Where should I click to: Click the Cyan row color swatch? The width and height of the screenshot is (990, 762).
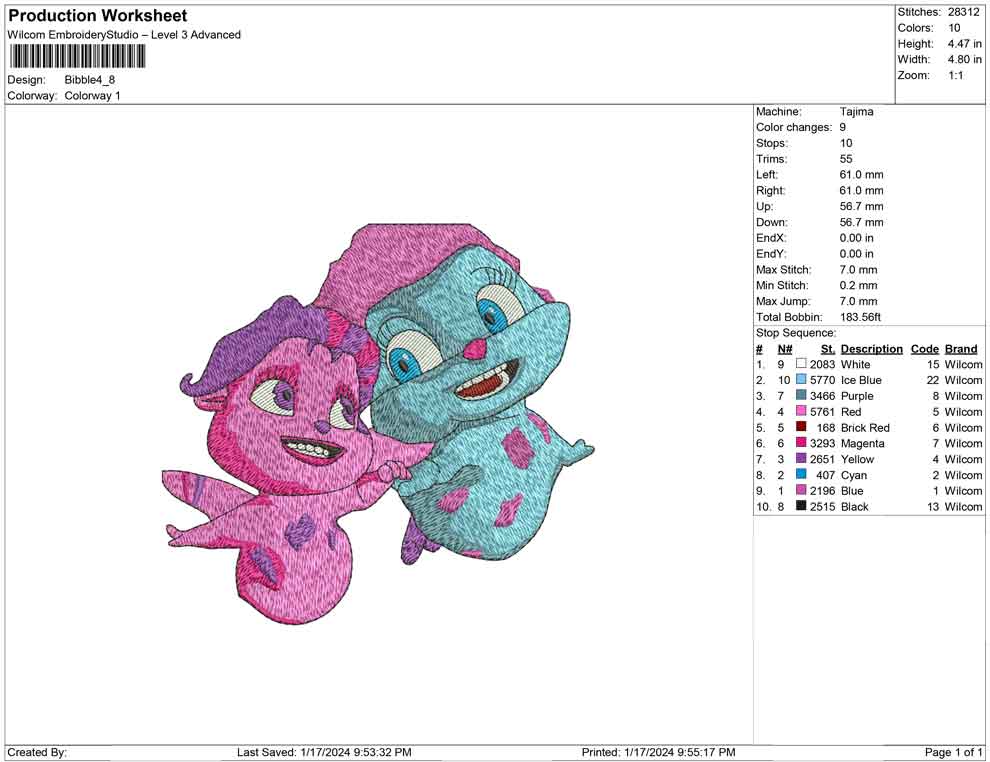pos(801,474)
